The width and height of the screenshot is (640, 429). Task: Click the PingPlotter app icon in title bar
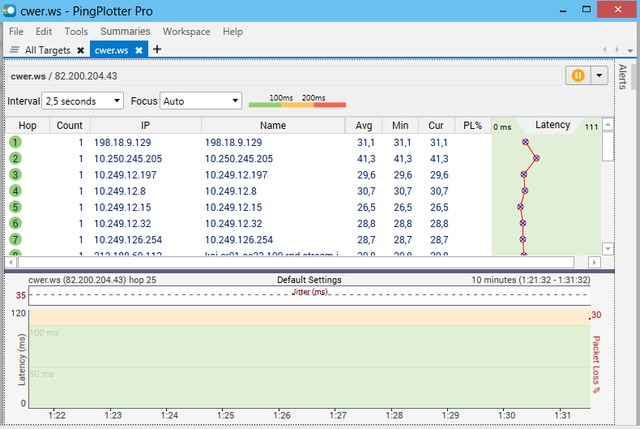[9, 11]
